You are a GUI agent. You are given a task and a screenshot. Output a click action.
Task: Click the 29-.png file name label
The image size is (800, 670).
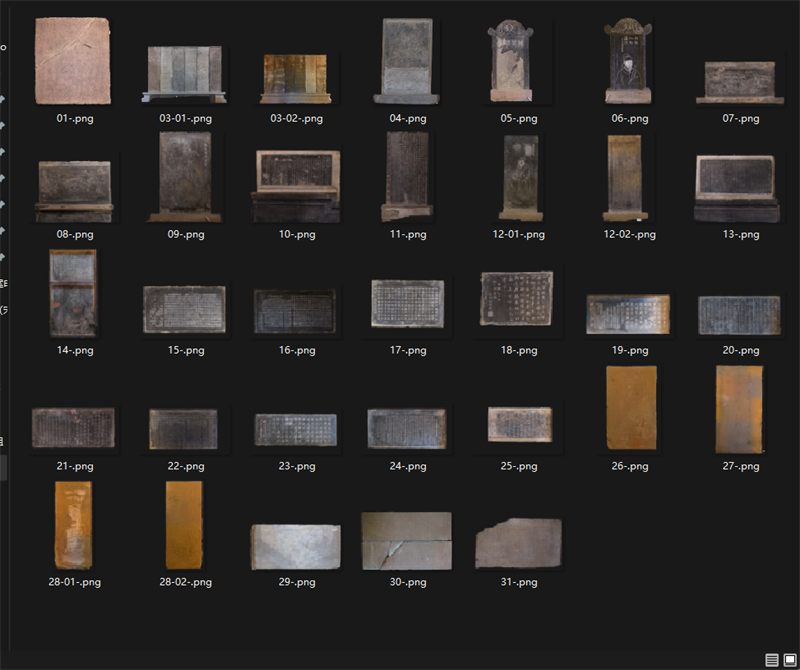pos(297,582)
